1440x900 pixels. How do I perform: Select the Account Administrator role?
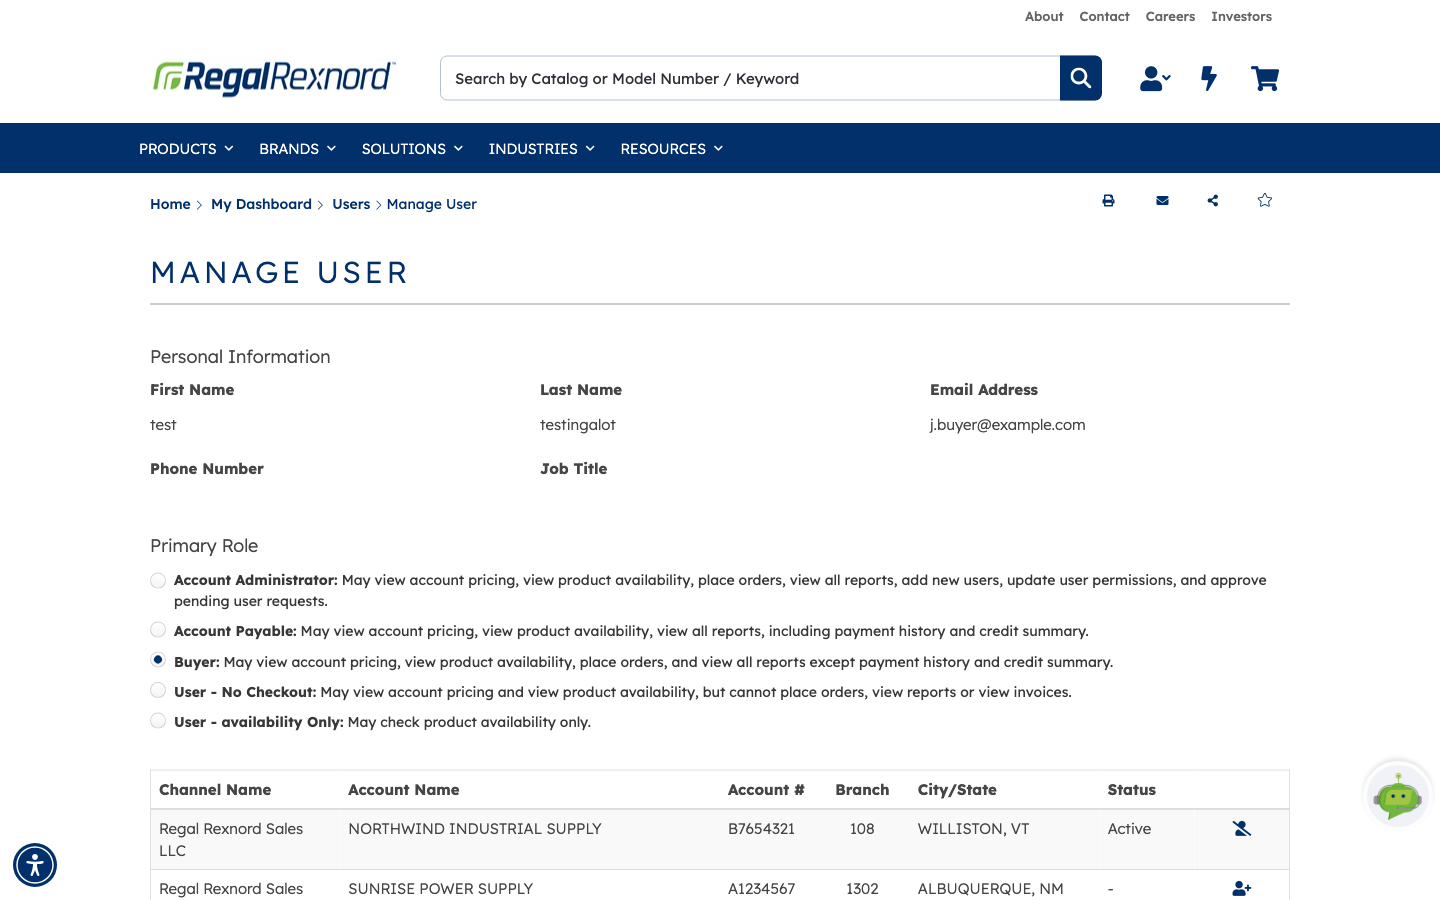[158, 581]
